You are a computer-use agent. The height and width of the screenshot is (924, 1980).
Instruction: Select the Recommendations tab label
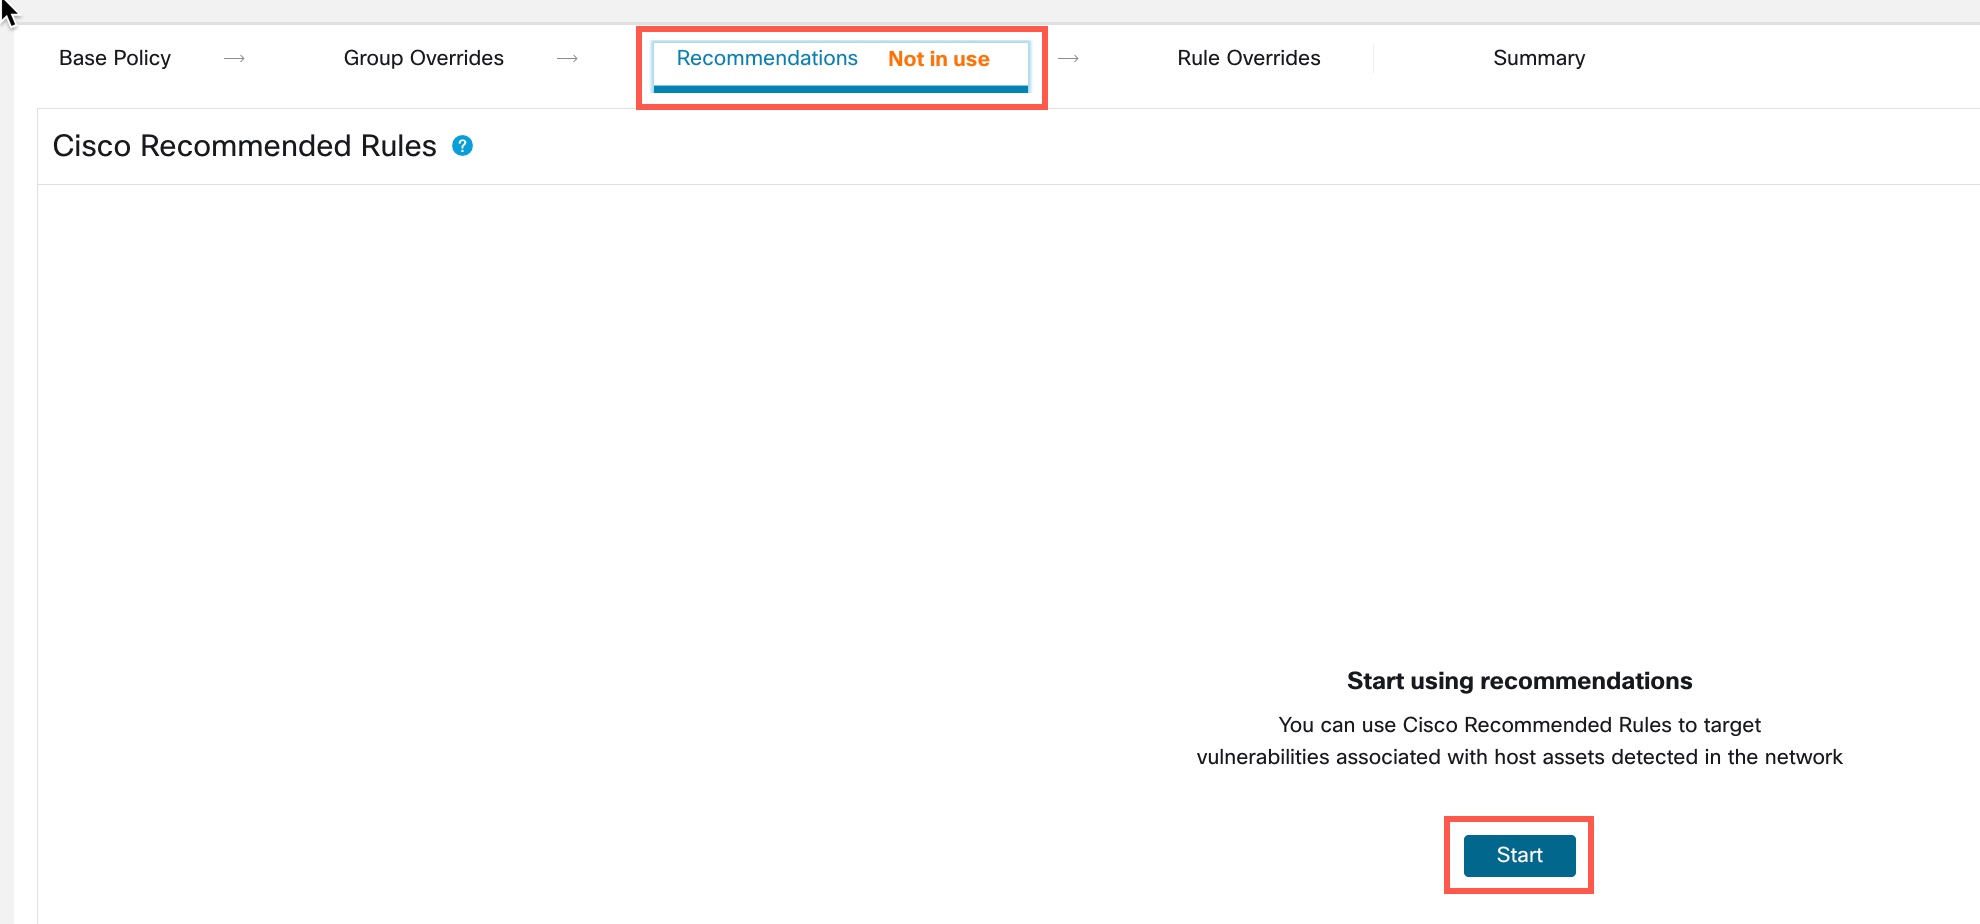point(766,58)
